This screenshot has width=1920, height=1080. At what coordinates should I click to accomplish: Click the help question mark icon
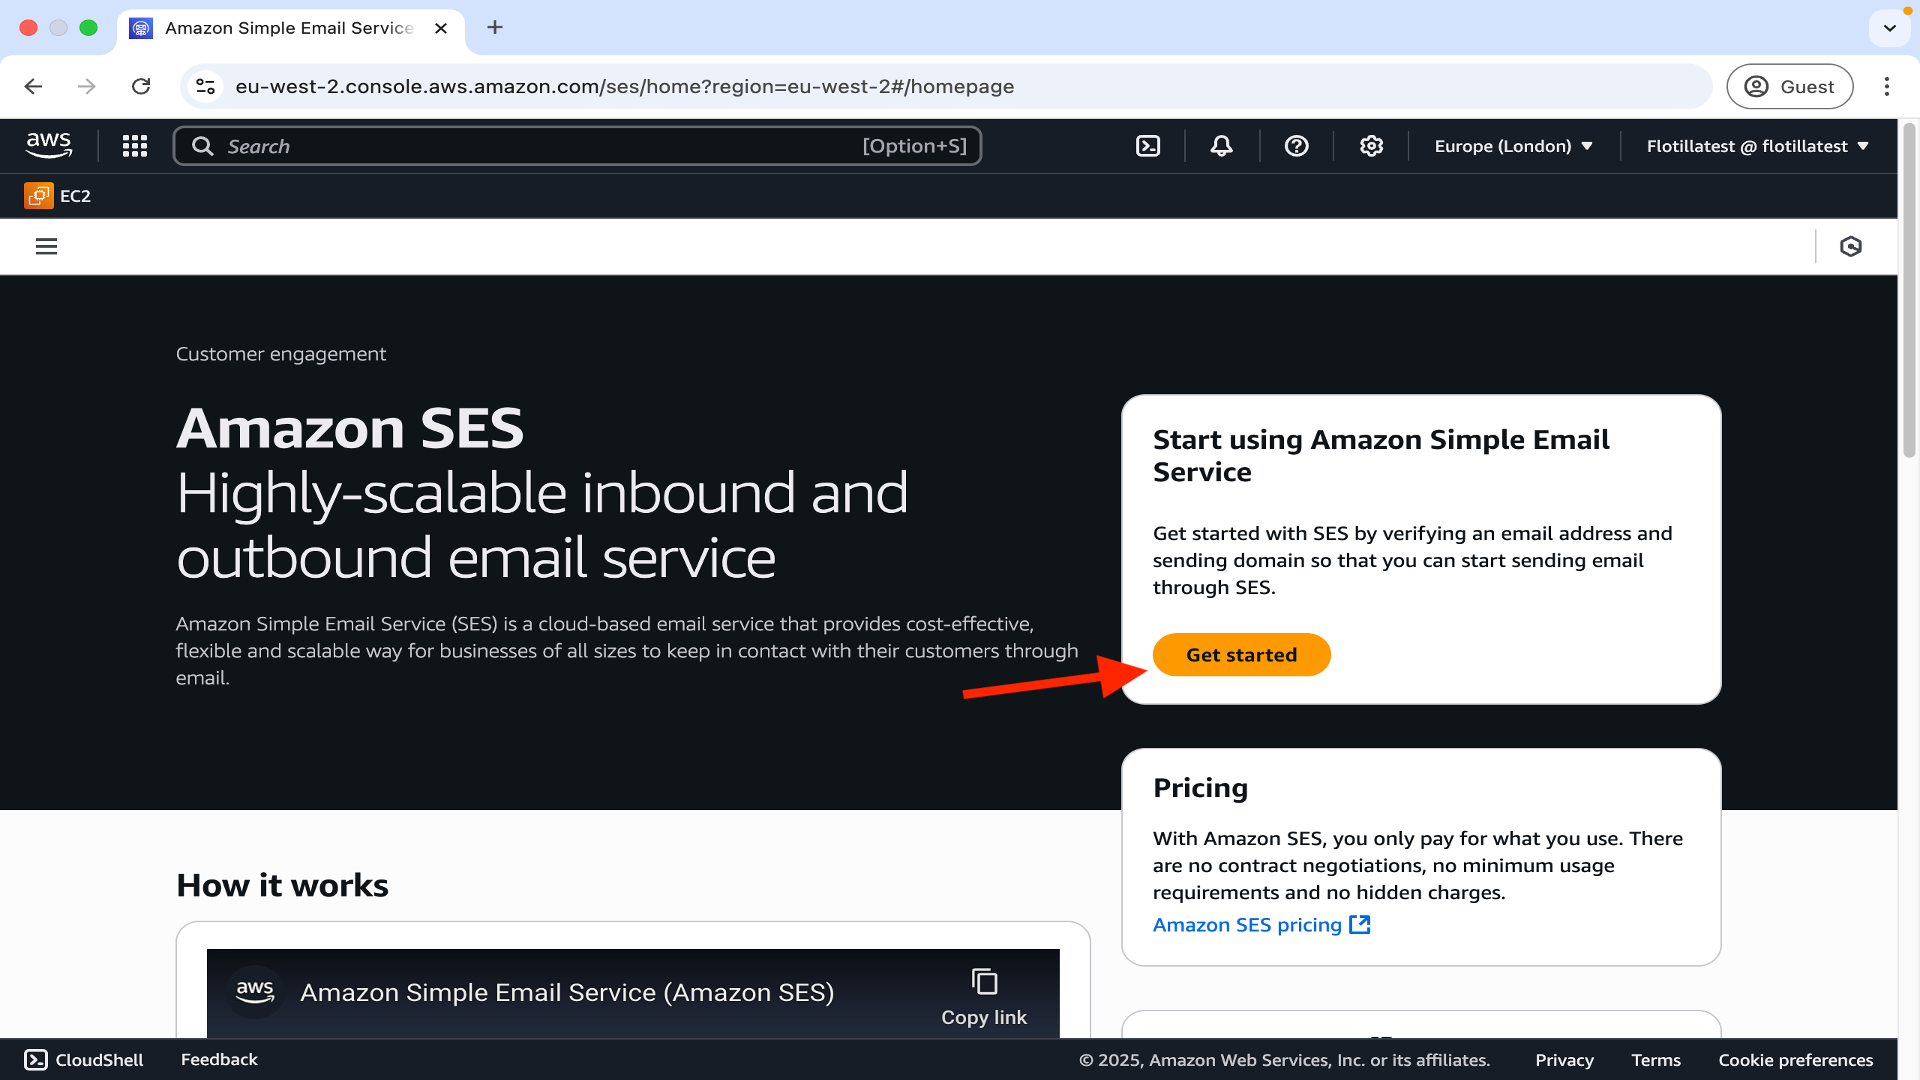click(1296, 146)
